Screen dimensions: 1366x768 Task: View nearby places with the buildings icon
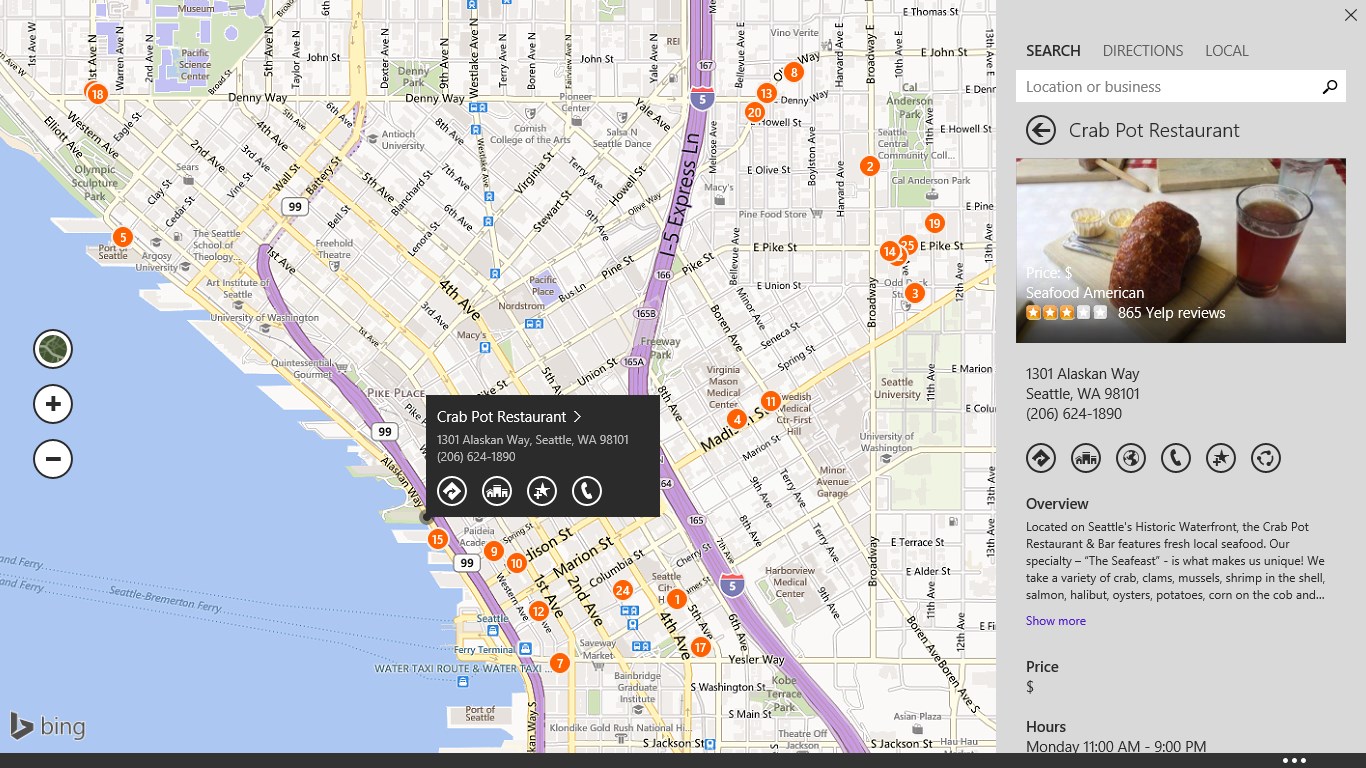[x=1086, y=458]
